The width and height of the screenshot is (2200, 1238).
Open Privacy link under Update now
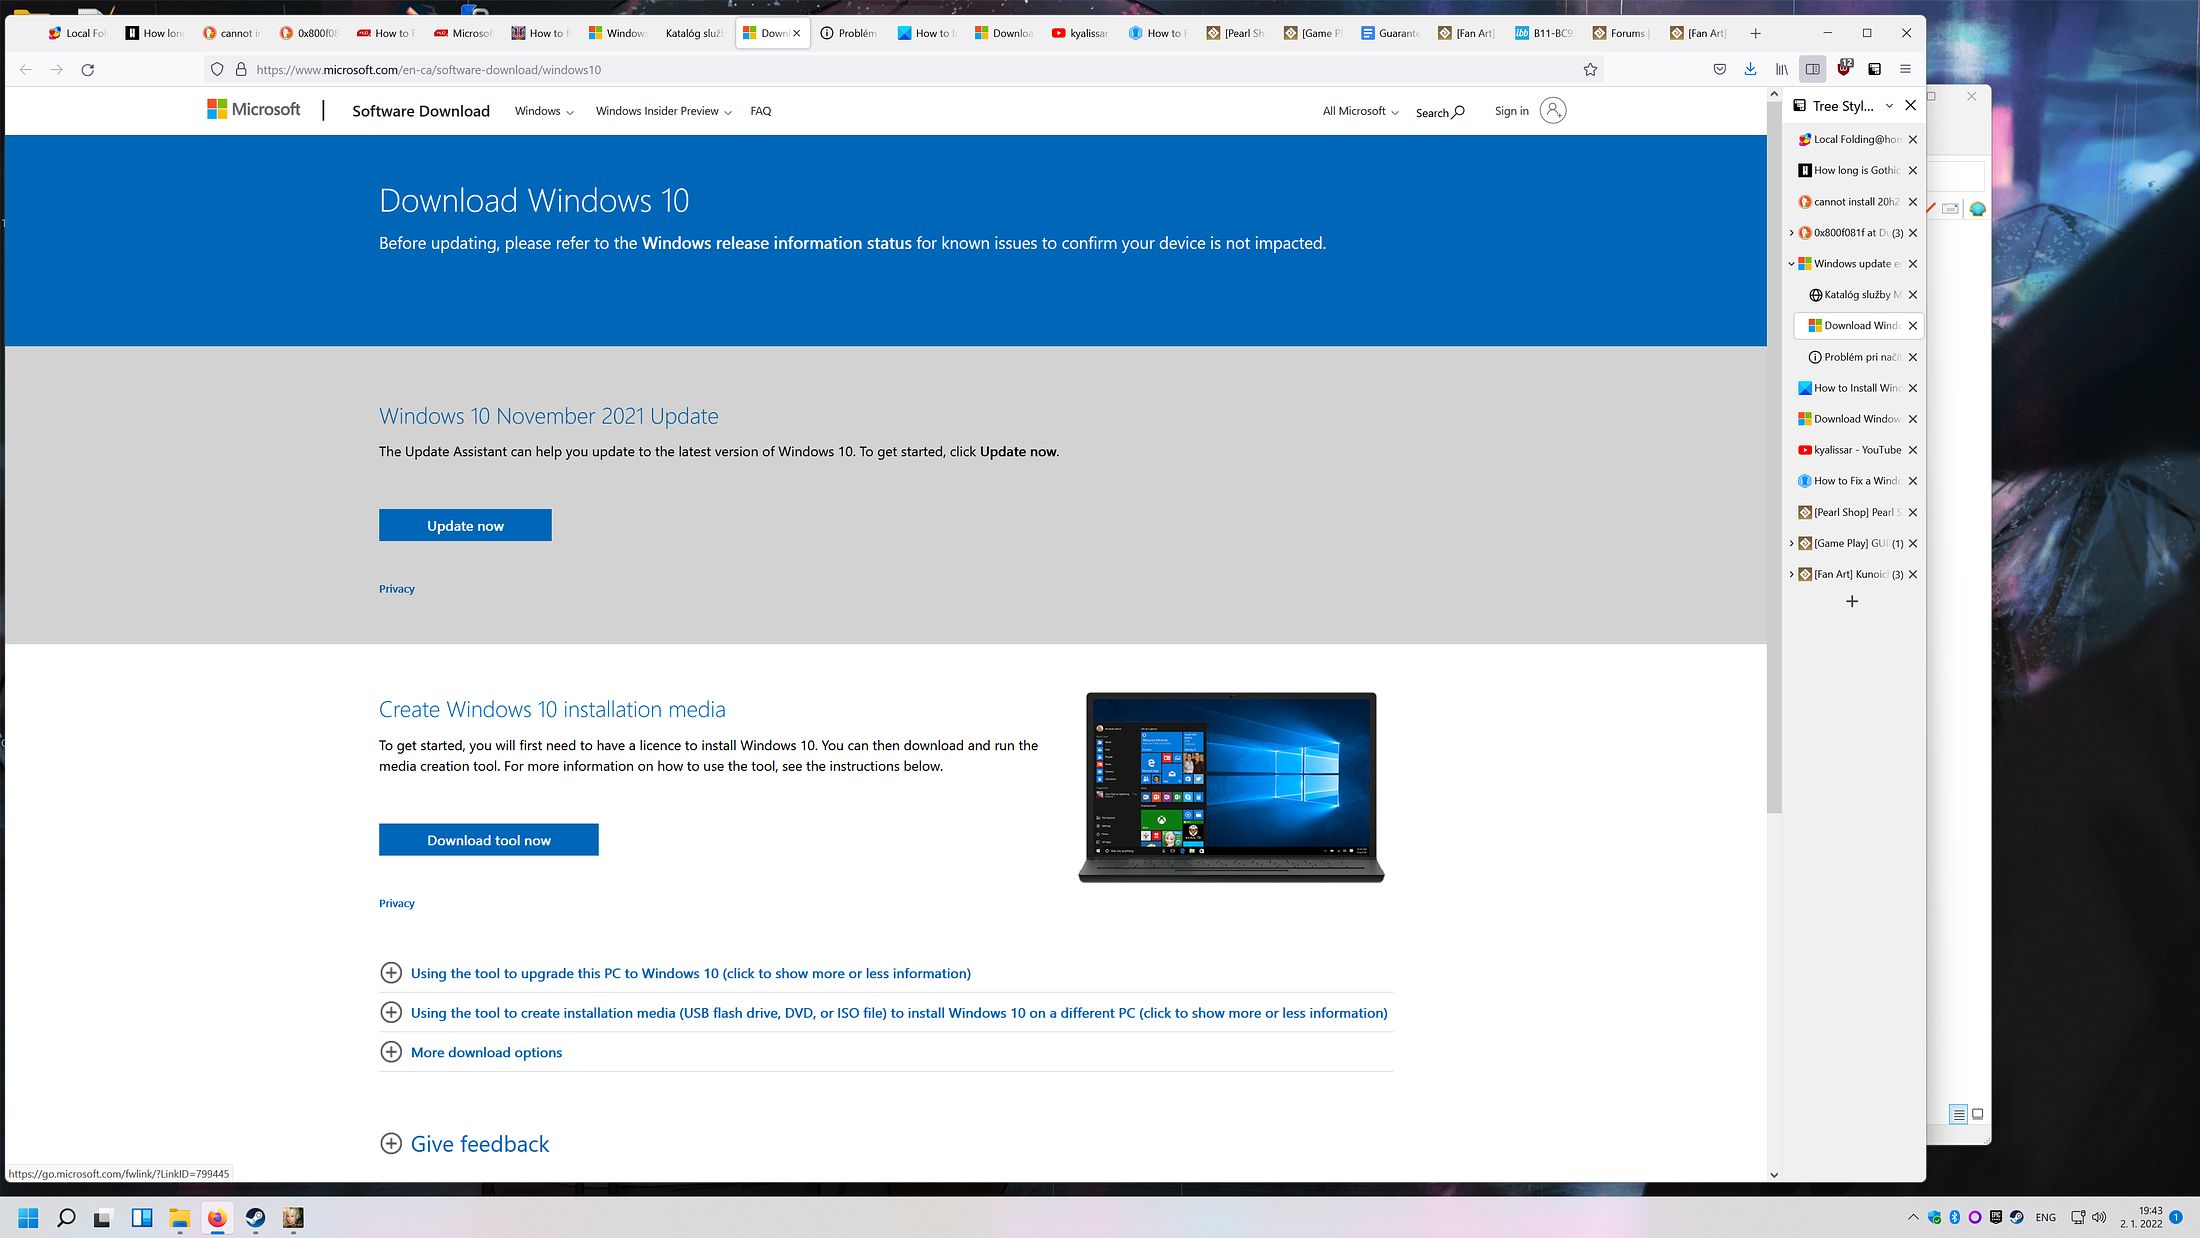(397, 589)
